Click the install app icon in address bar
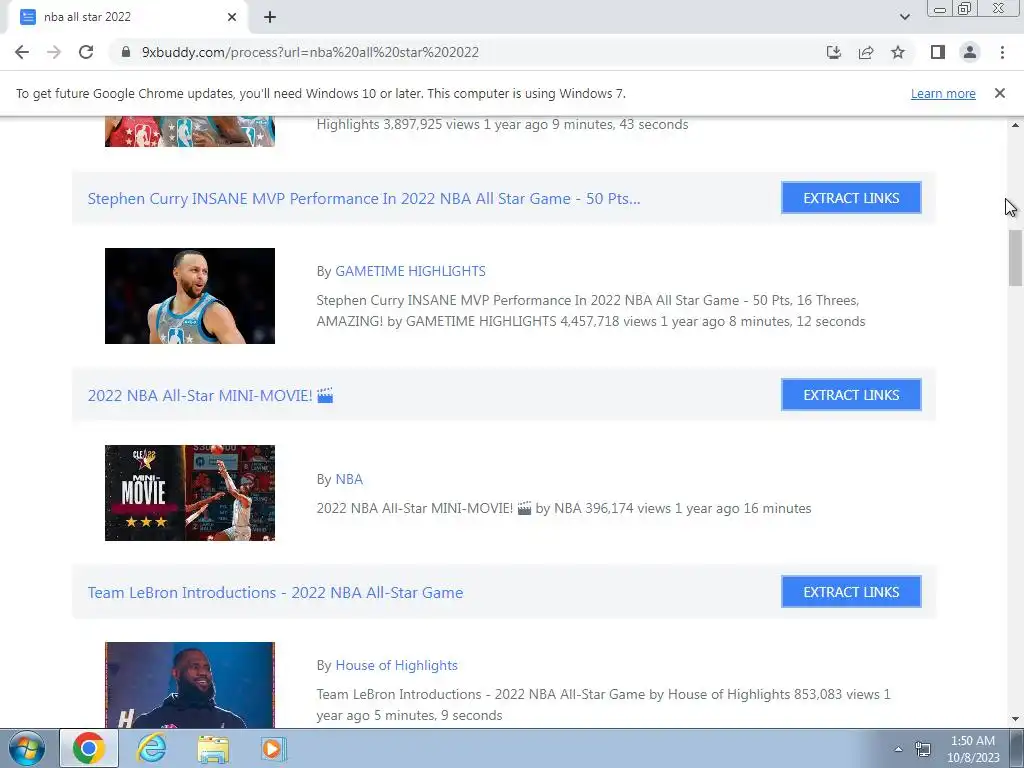 [834, 52]
